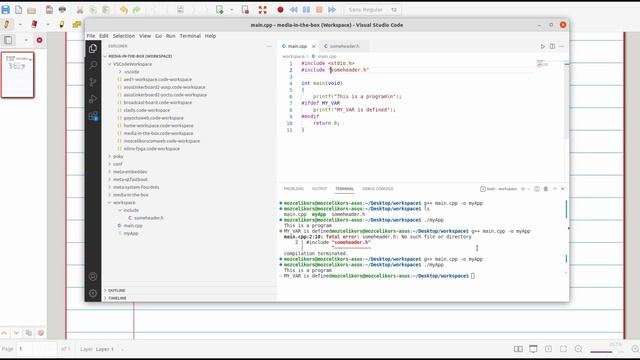
Task: Open the pen tool options dropdown
Action: [x=20, y=24]
